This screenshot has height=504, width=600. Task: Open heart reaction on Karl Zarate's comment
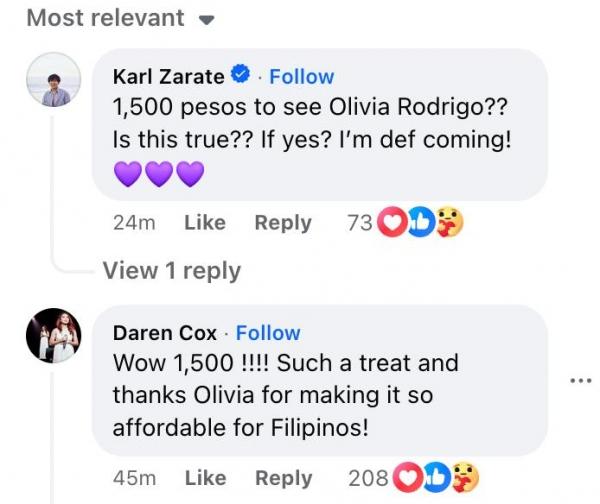392,222
